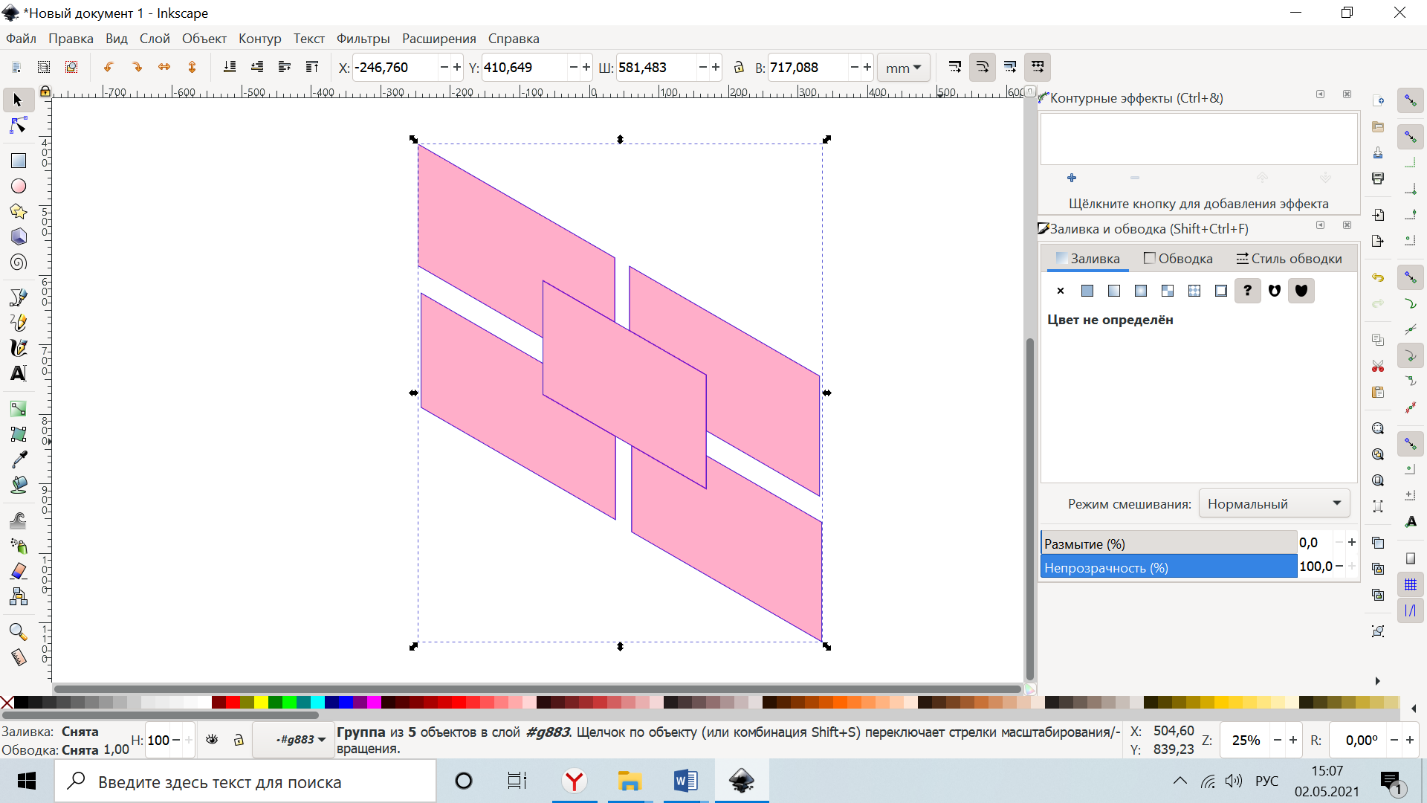
Task: Select the Text tool
Action: (x=18, y=373)
